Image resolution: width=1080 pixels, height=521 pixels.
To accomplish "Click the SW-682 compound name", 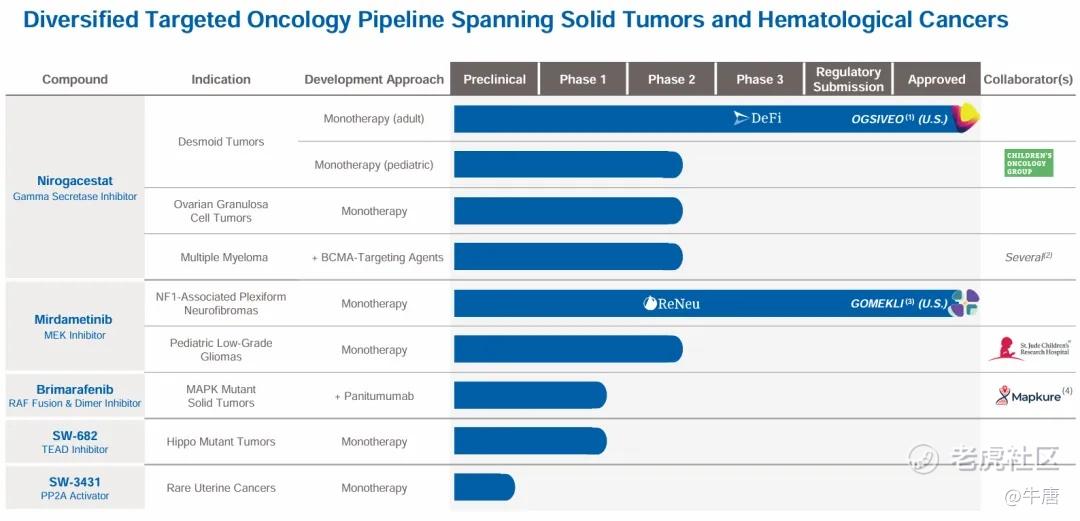I will [75, 435].
